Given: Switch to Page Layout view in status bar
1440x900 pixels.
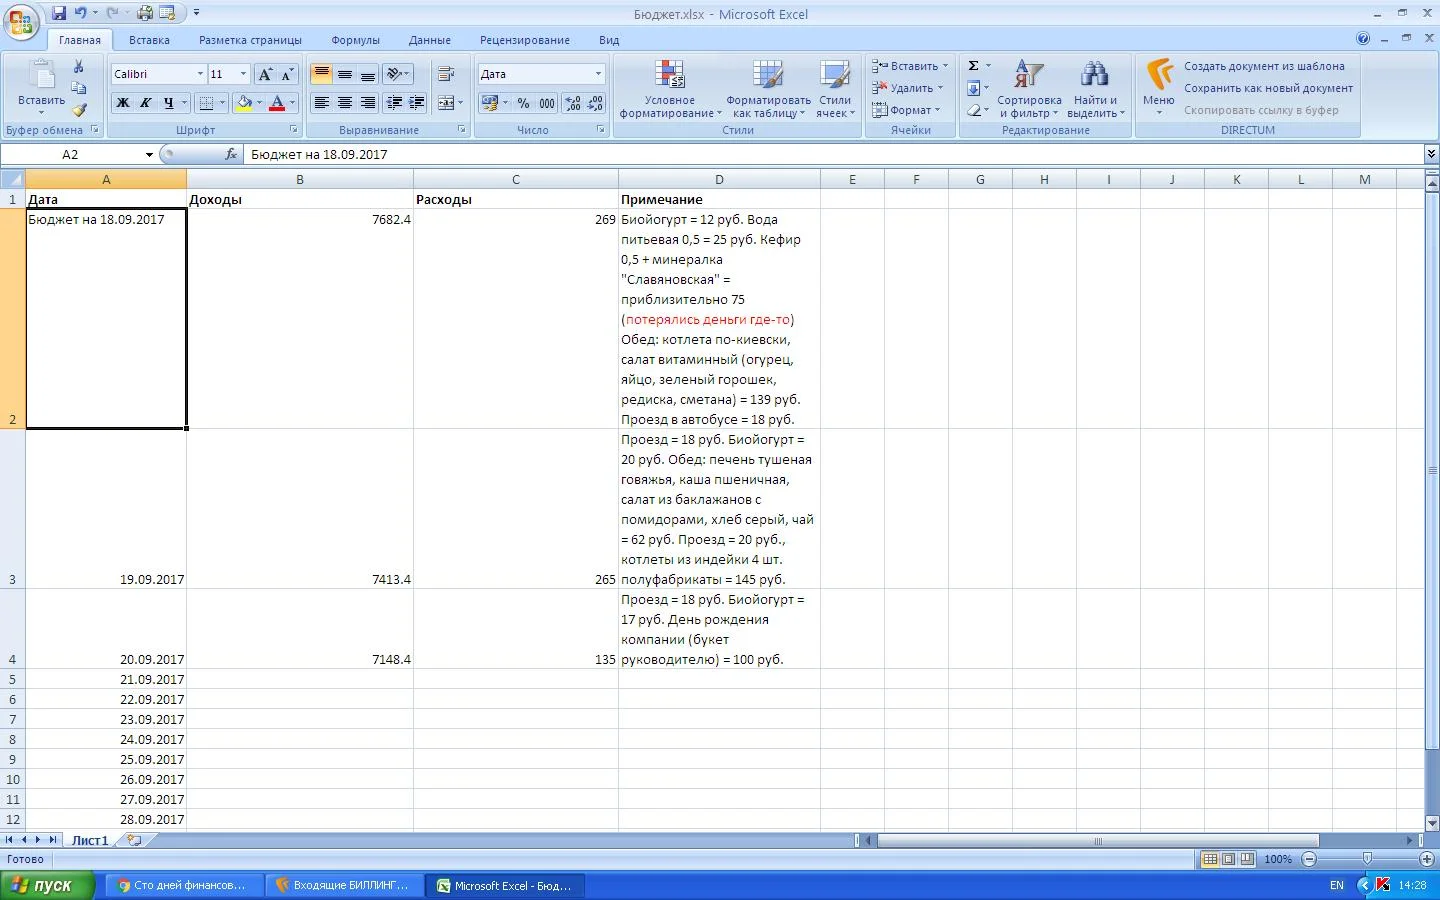Looking at the screenshot, I should tap(1229, 859).
